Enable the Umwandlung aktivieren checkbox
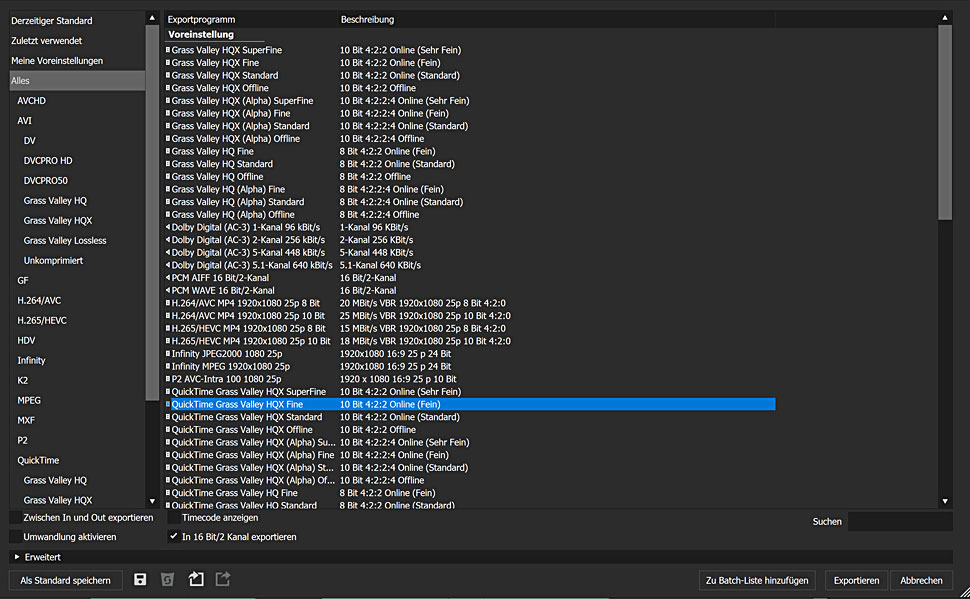Image resolution: width=970 pixels, height=599 pixels. click(15, 537)
